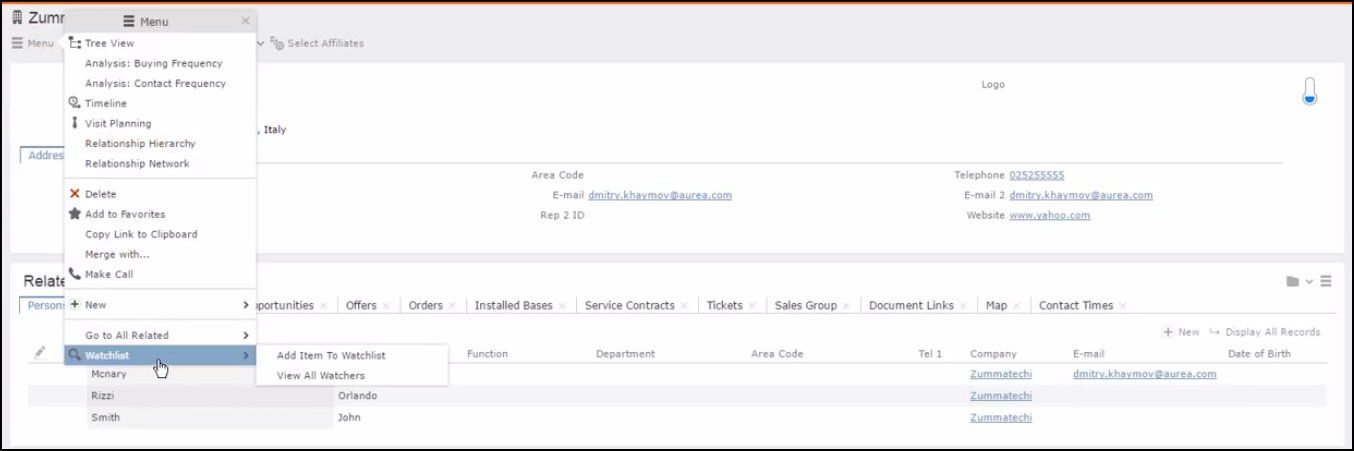Click the red Delete icon entry
1354x451 pixels.
click(75, 194)
